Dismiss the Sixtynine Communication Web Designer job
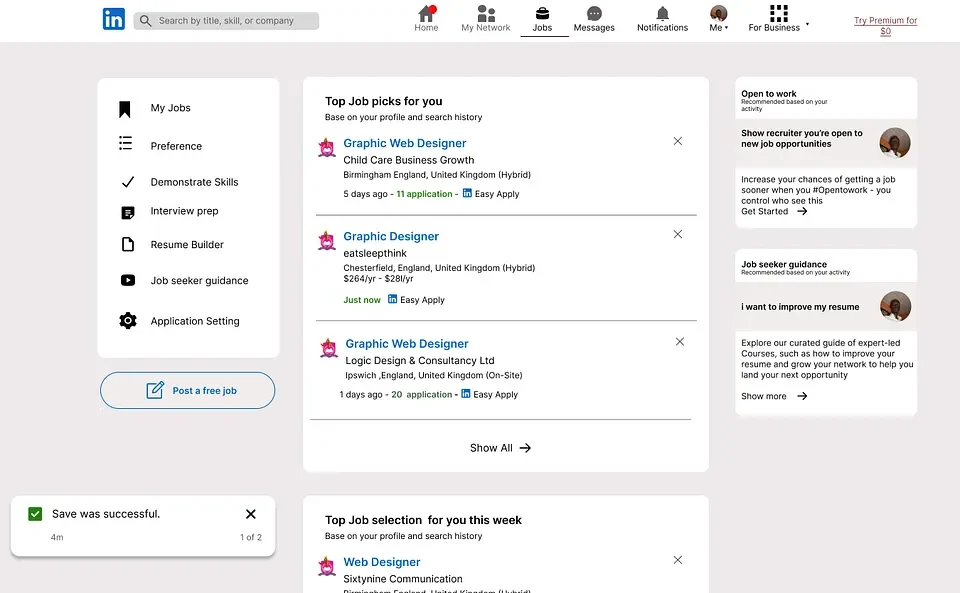This screenshot has height=593, width=960. (x=678, y=560)
